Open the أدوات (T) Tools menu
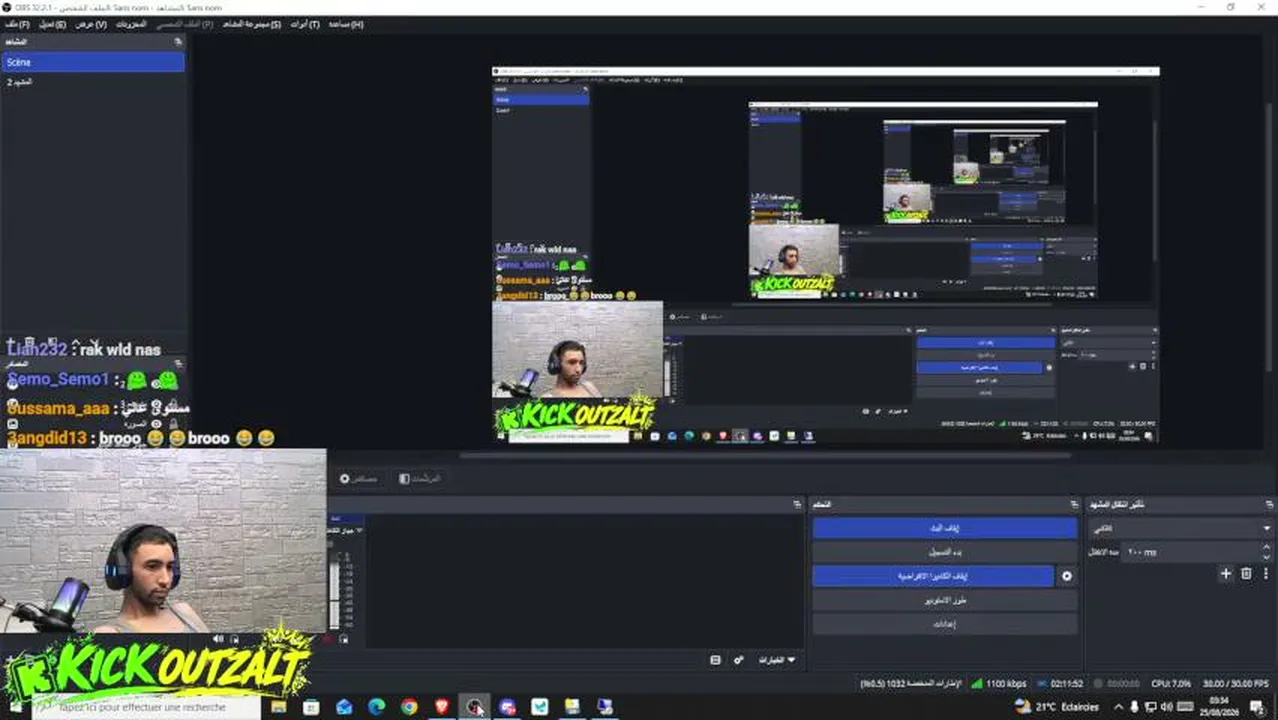This screenshot has height=720, width=1278. pos(305,24)
